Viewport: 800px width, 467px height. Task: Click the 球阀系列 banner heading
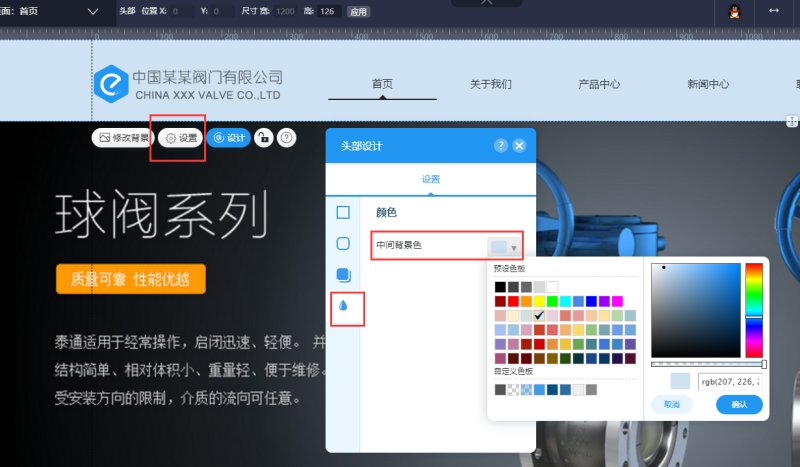pyautogui.click(x=161, y=215)
